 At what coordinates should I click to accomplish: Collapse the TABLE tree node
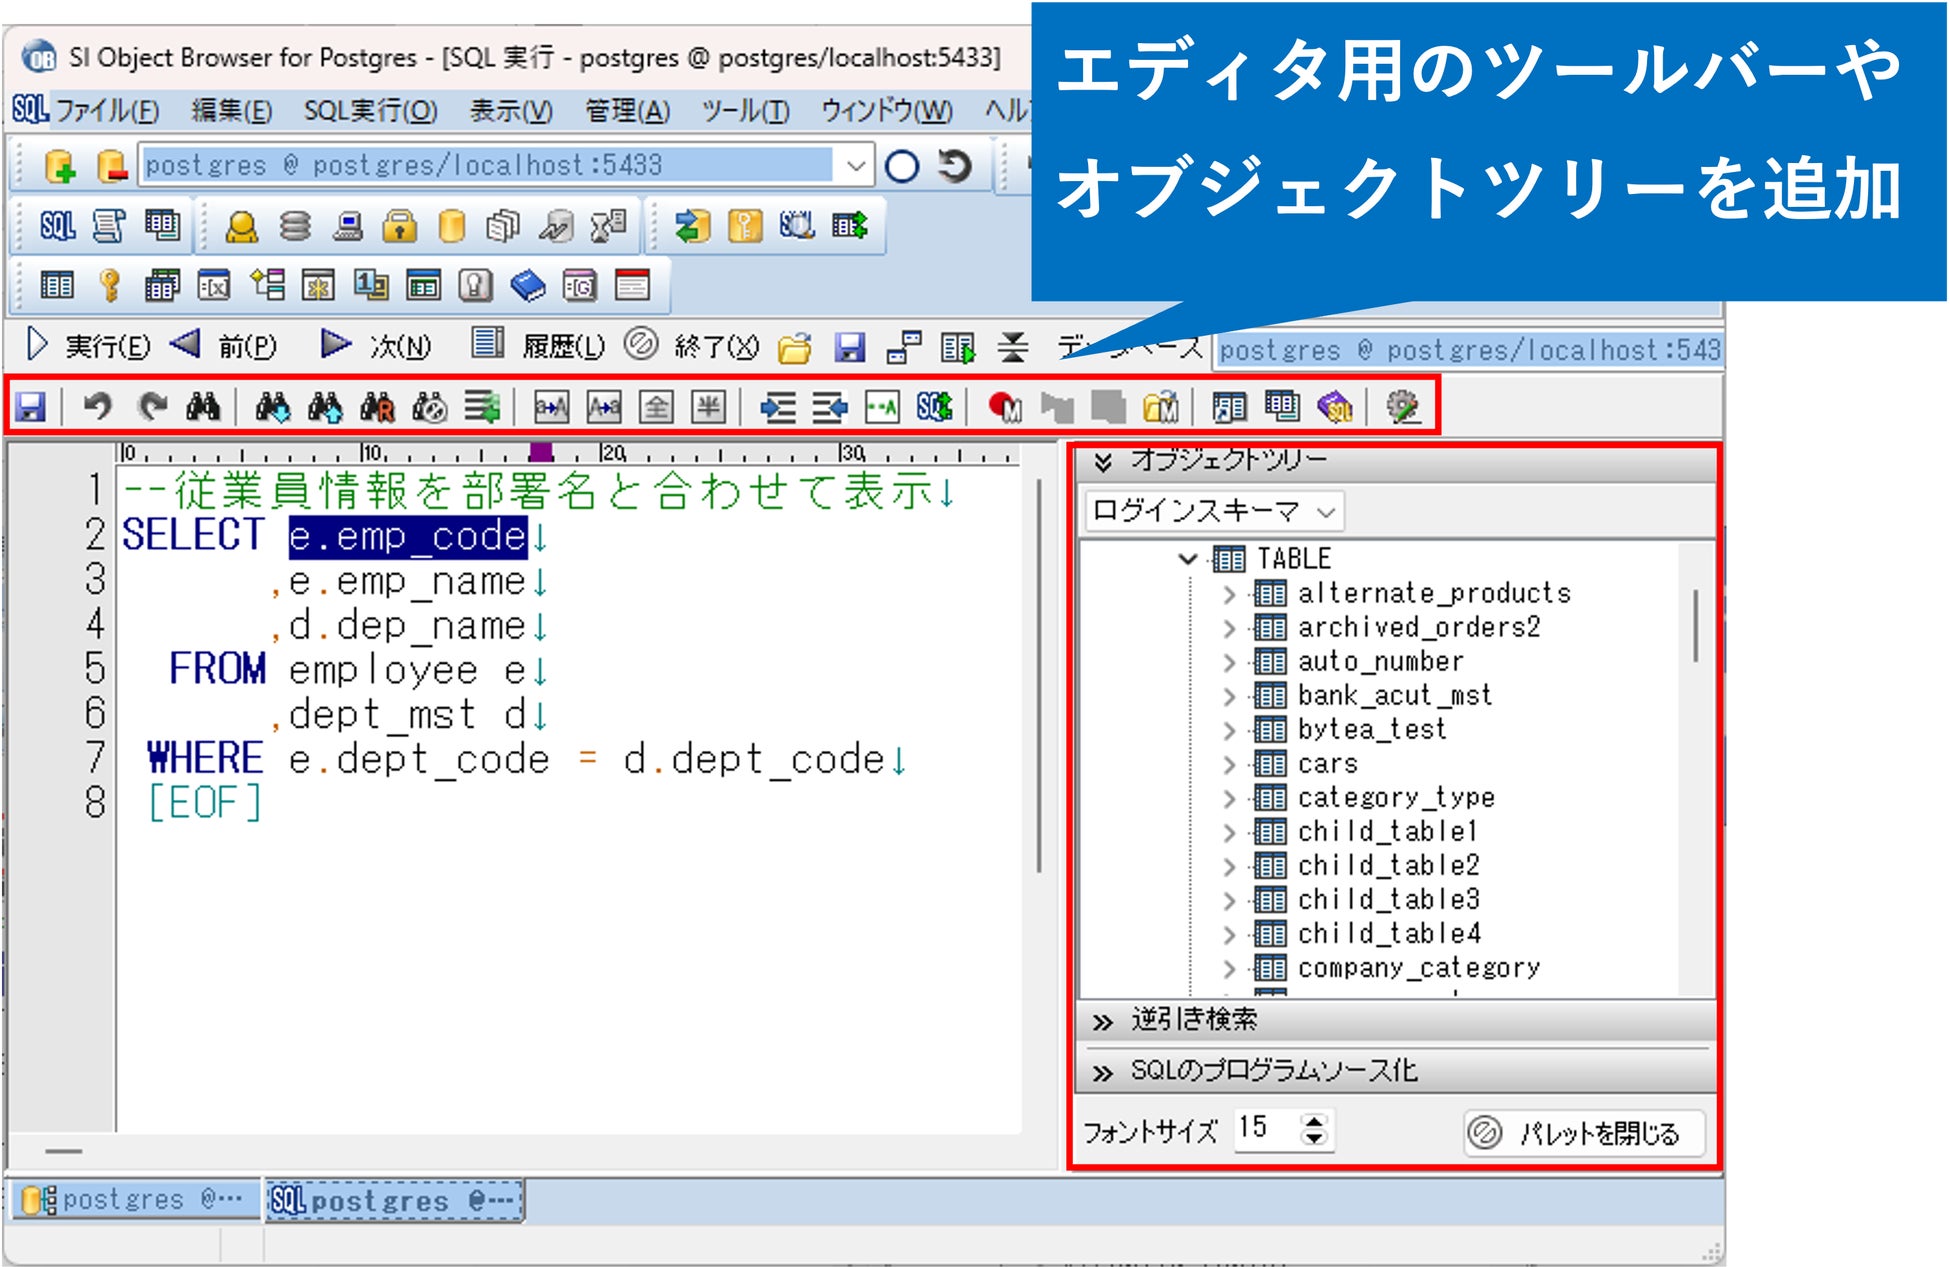[1188, 559]
